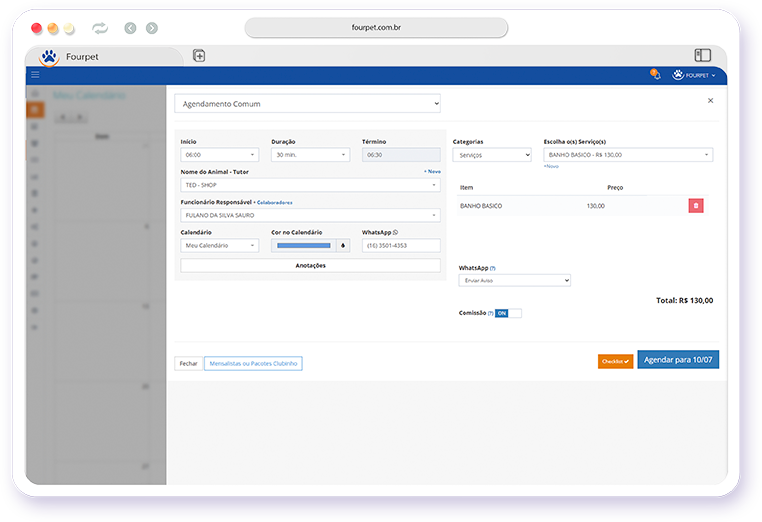762x522 pixels.
Task: Click the help icon next to Comissão
Action: pos(490,313)
